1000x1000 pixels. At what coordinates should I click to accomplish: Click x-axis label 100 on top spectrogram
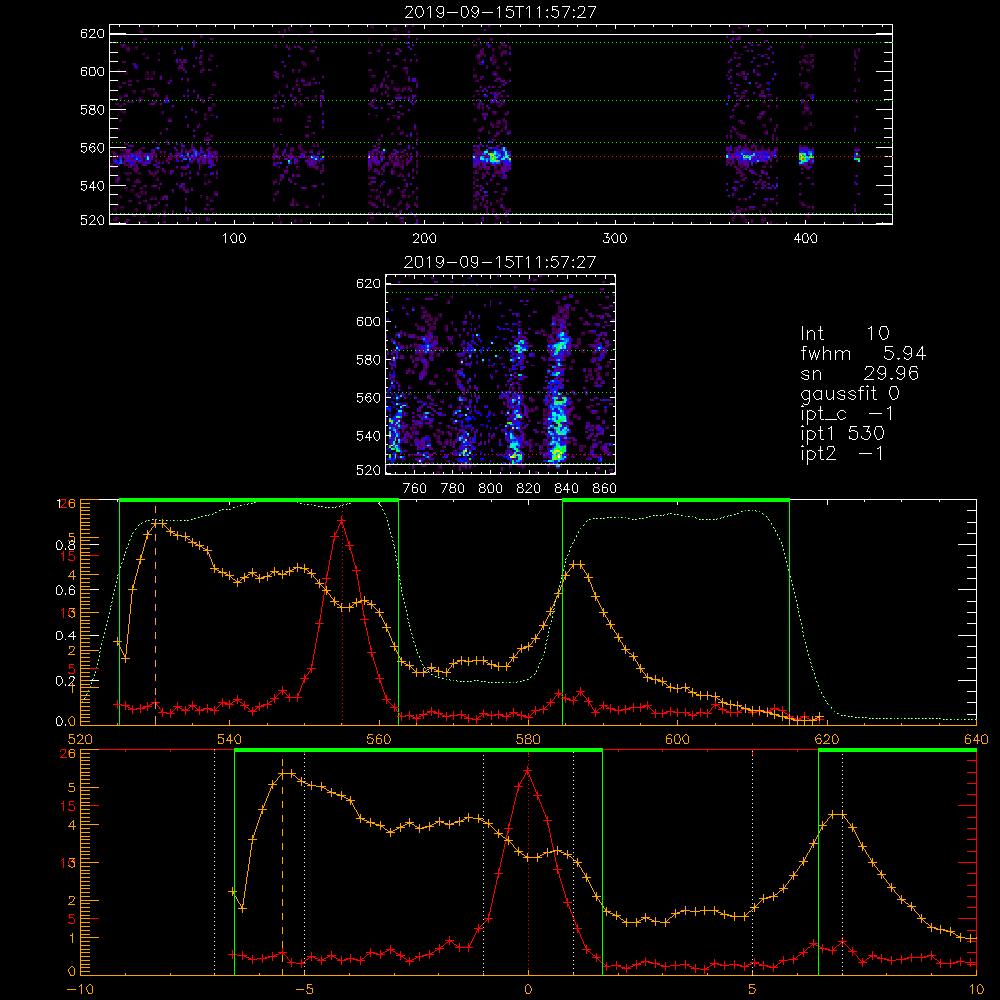tap(234, 239)
